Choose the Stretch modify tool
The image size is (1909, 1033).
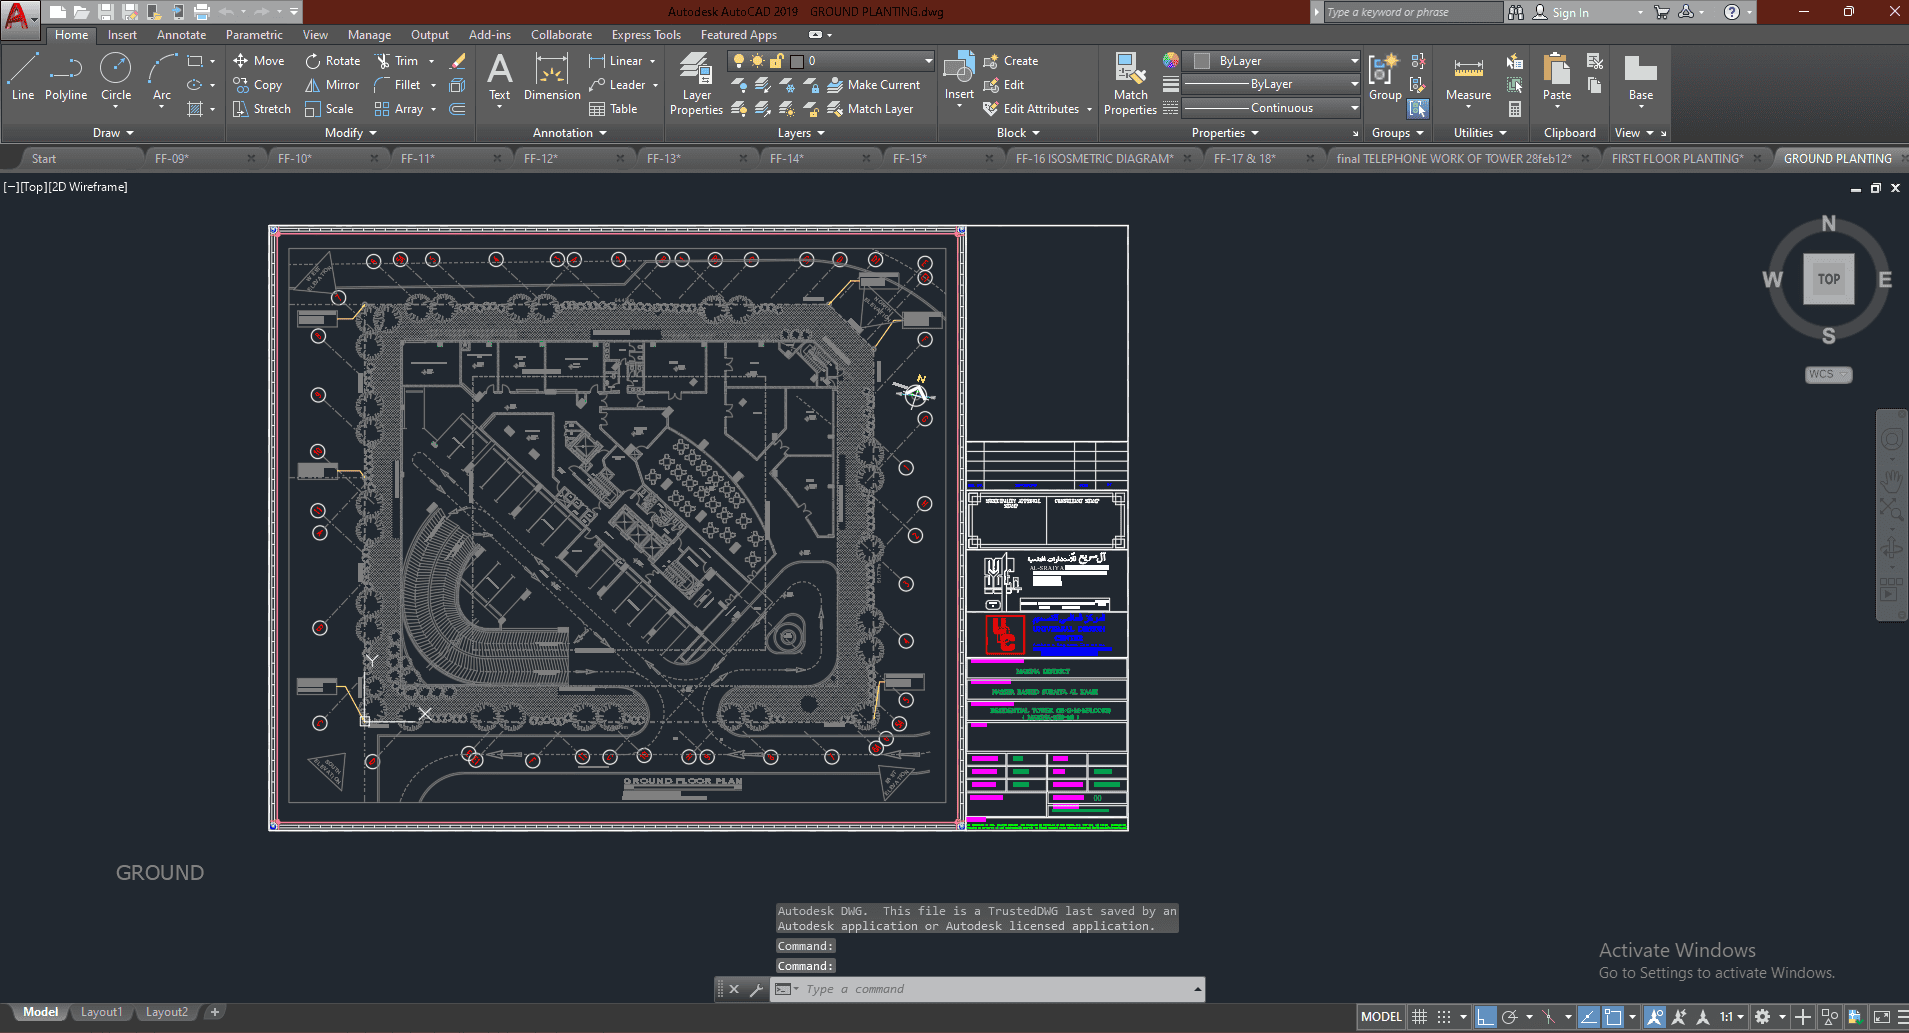point(261,109)
